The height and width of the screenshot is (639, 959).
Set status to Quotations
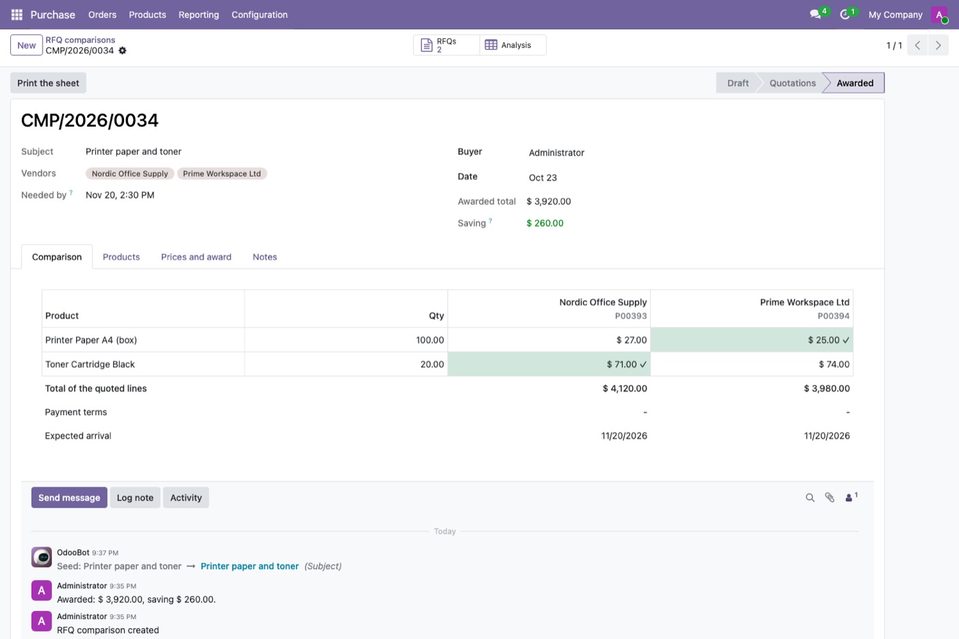click(x=792, y=83)
